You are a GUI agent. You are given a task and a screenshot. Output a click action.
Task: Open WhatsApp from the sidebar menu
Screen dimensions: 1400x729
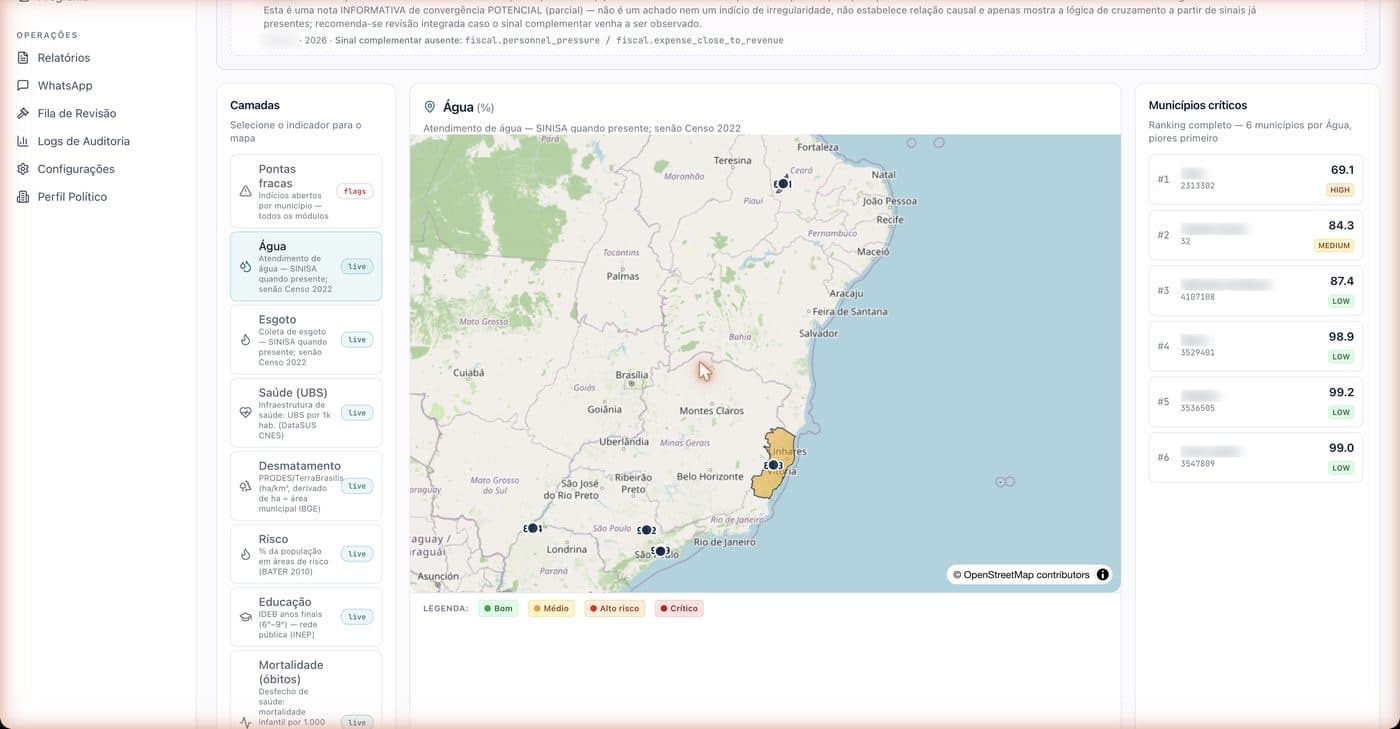[x=65, y=86]
